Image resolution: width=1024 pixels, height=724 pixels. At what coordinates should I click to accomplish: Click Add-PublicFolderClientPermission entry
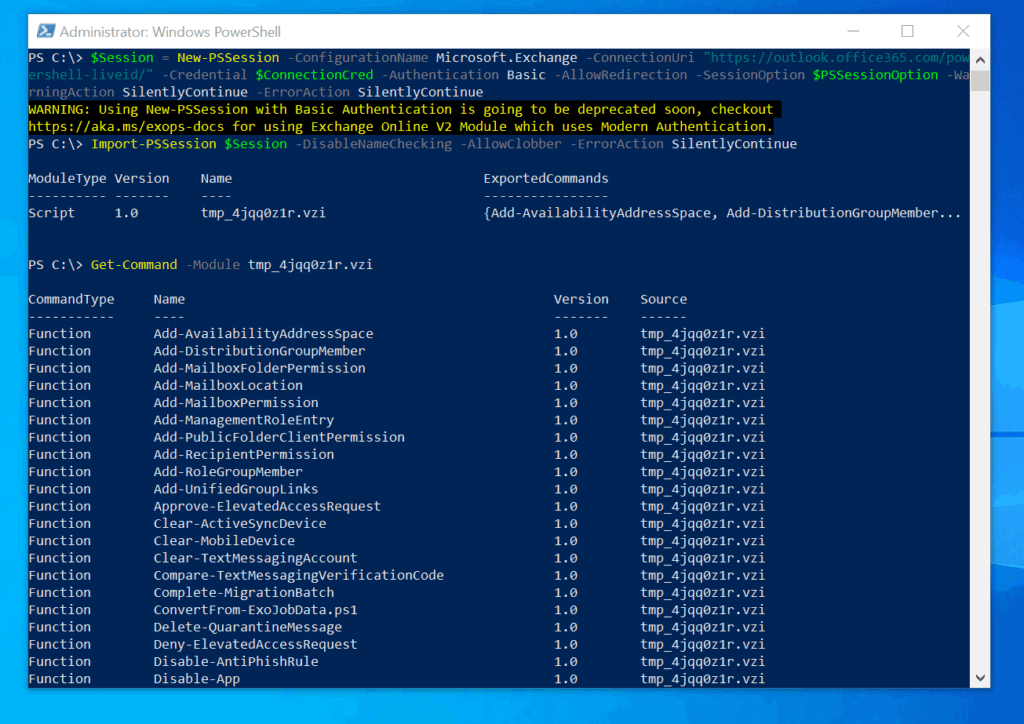(x=279, y=437)
